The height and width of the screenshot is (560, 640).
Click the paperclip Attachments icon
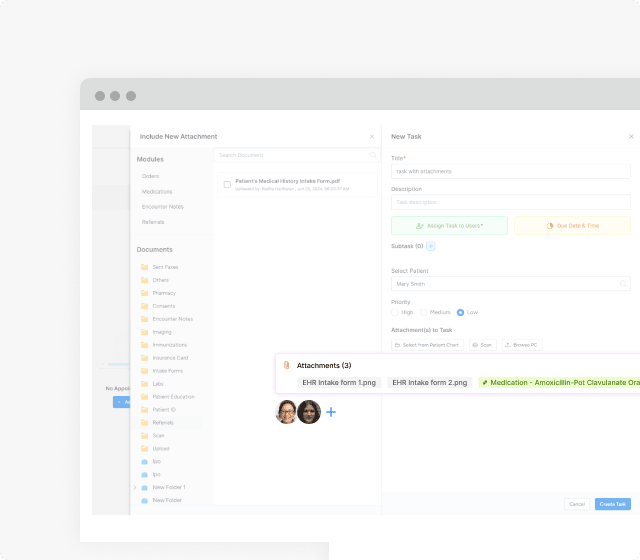tap(286, 365)
